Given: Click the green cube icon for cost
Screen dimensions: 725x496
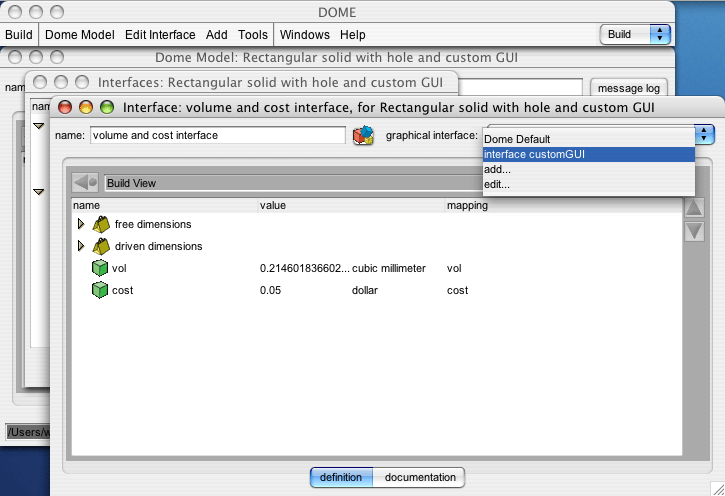Looking at the screenshot, I should 99,290.
